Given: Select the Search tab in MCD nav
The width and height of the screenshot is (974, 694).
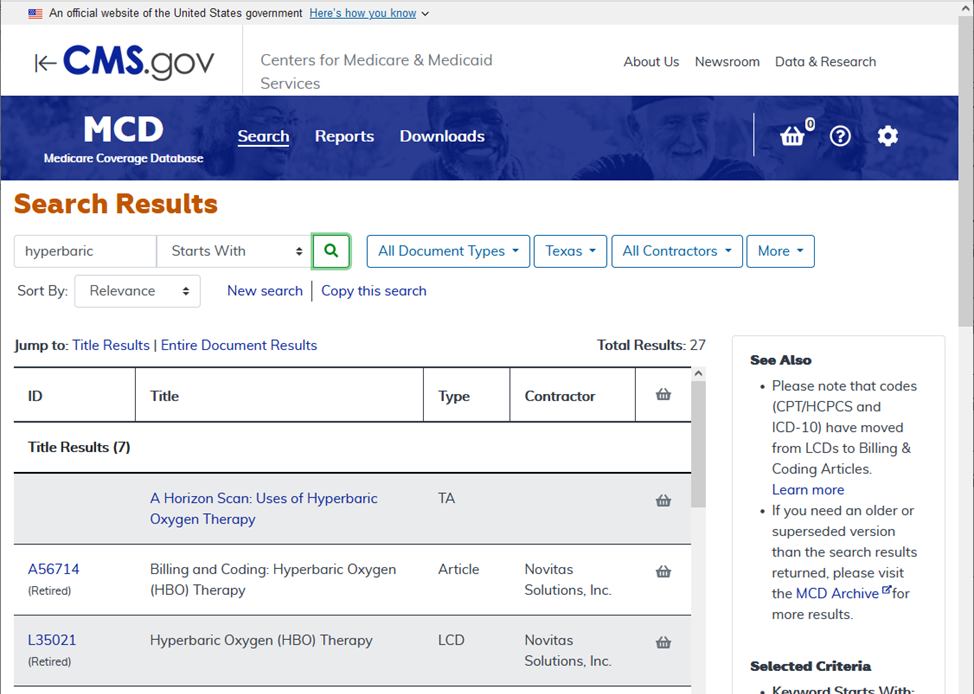Looking at the screenshot, I should point(263,136).
